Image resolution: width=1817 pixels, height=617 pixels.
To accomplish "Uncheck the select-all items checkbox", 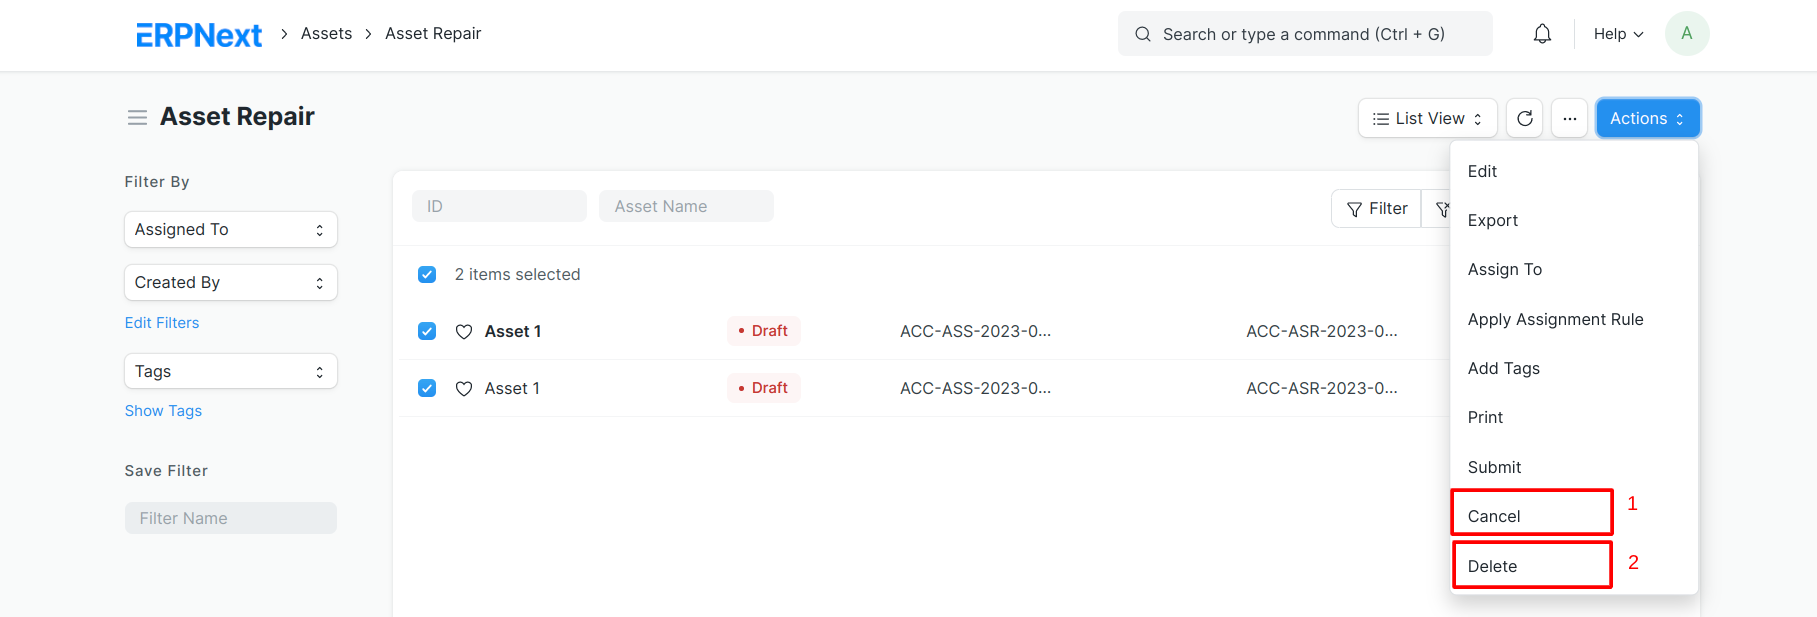I will tap(427, 274).
